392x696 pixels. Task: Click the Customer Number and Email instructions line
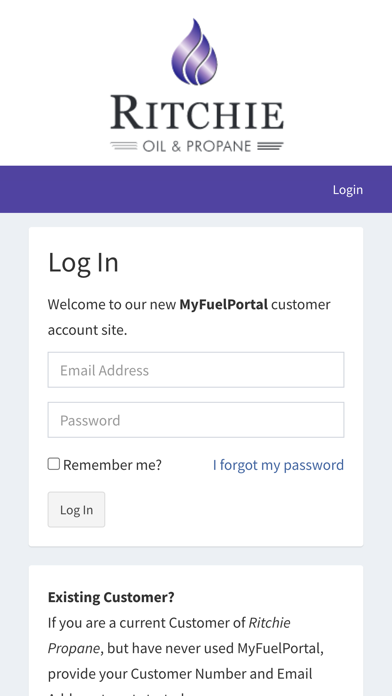pyautogui.click(x=180, y=673)
